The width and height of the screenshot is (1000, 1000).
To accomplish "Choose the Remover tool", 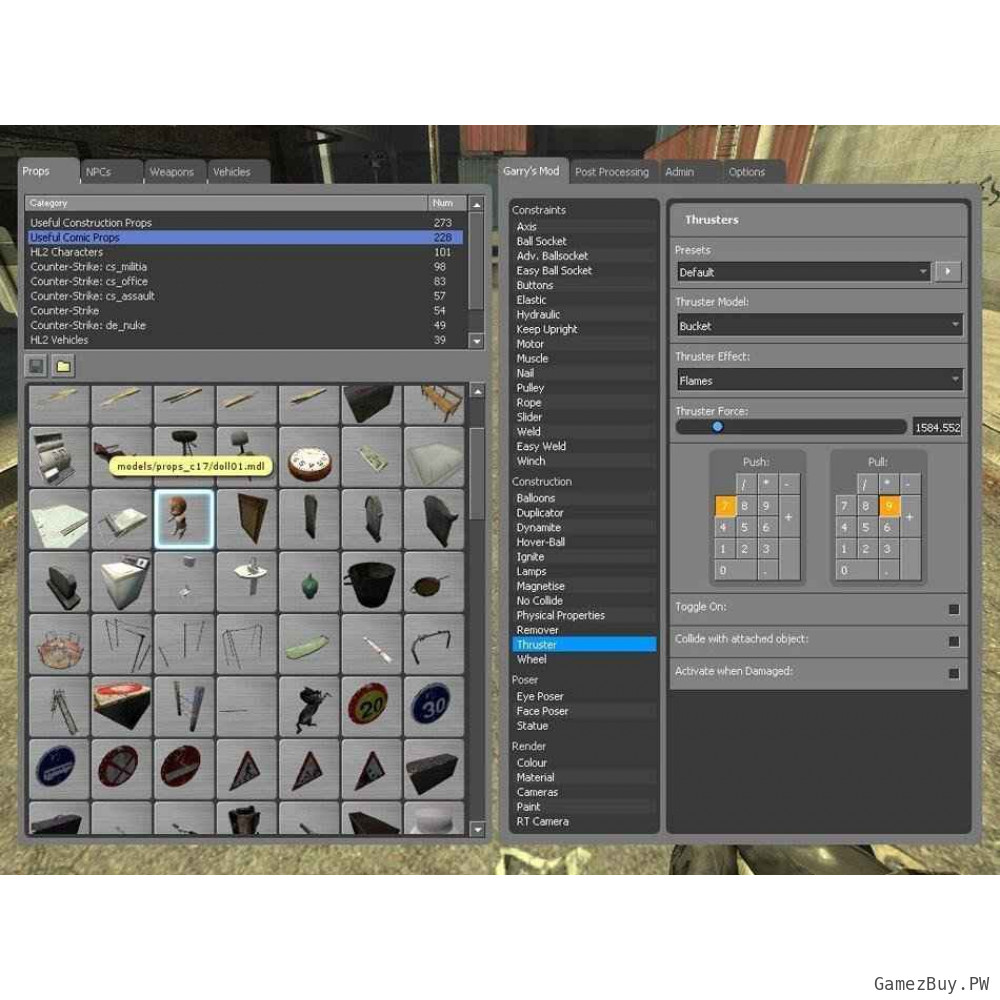I will [584, 630].
